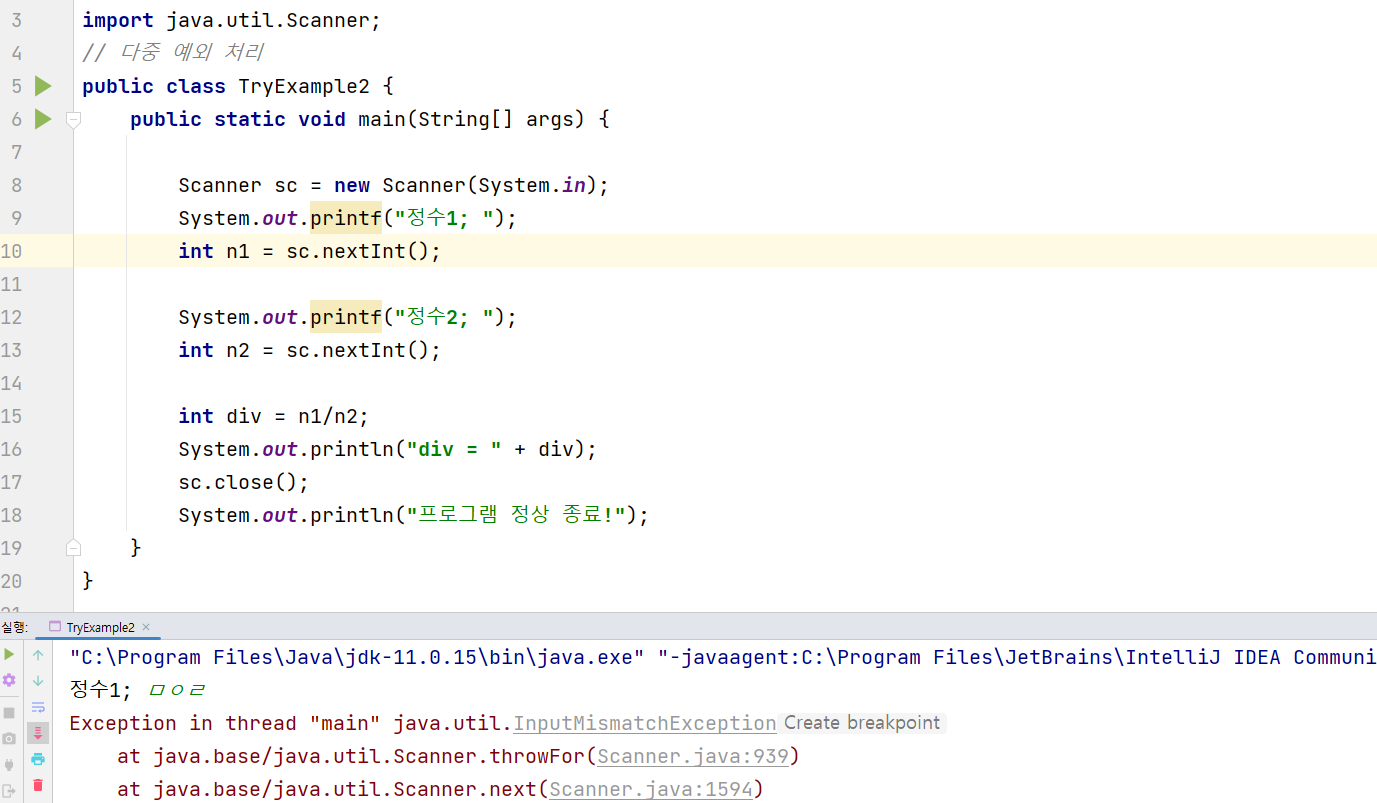
Task: Go down the stack trace arrow
Action: coord(38,681)
